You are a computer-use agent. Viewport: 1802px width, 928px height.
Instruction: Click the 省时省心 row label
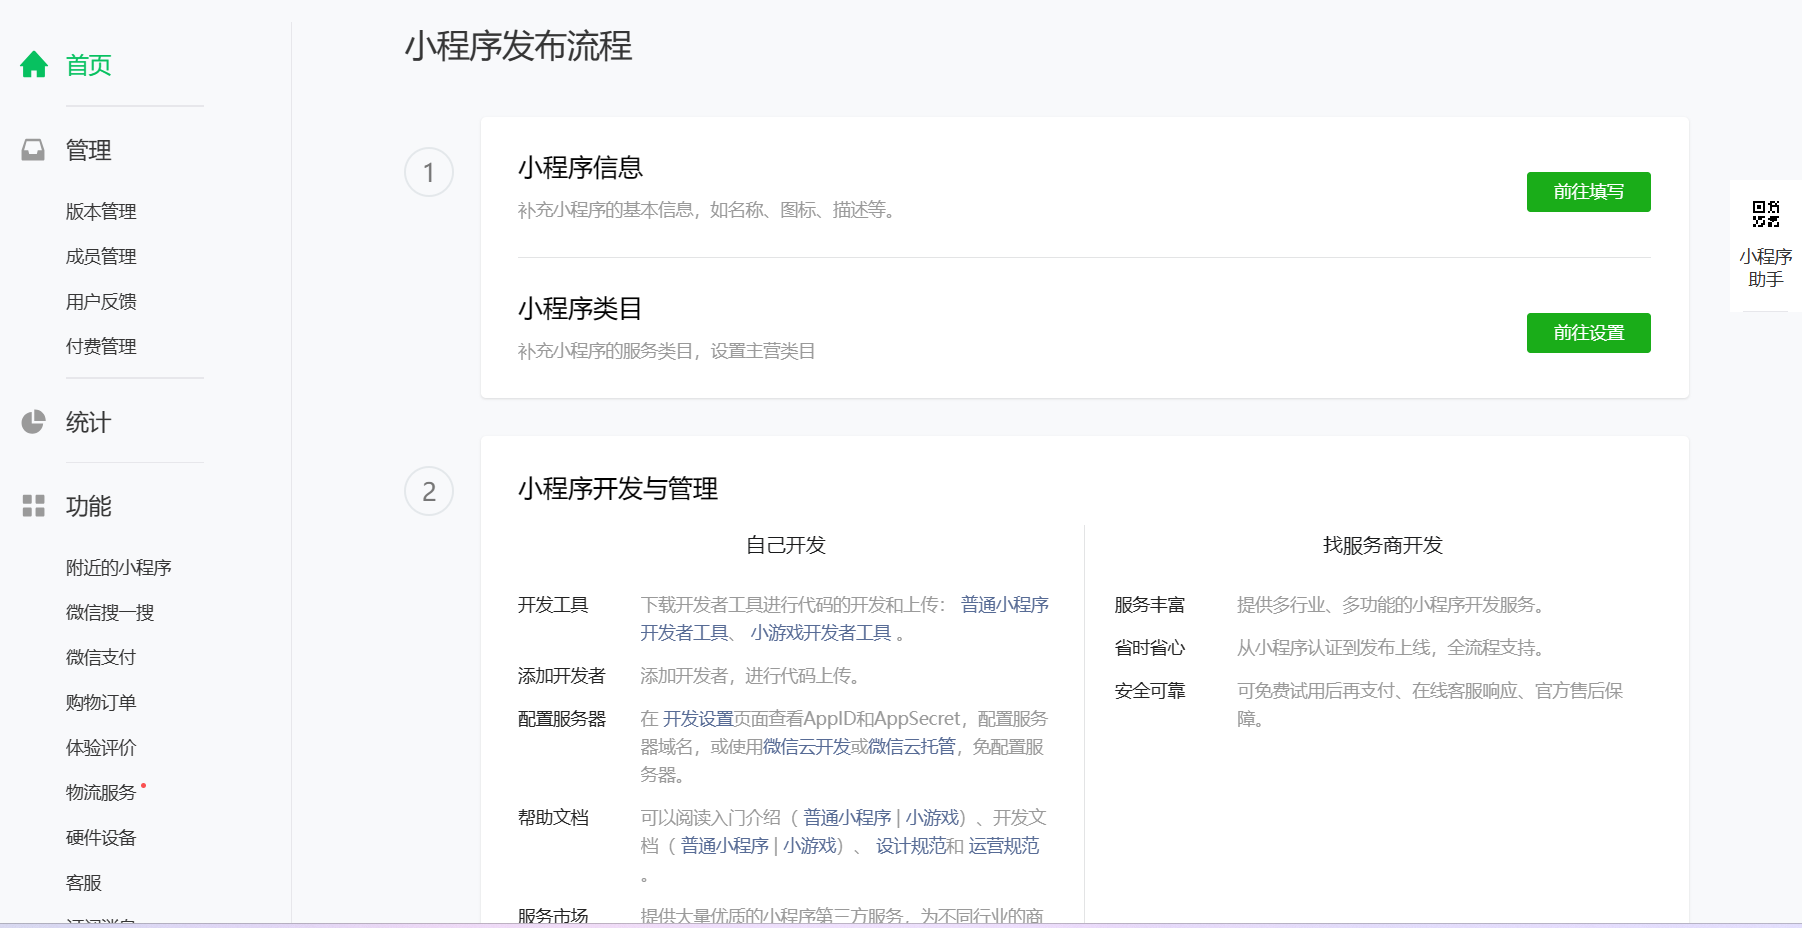[x=1150, y=648]
